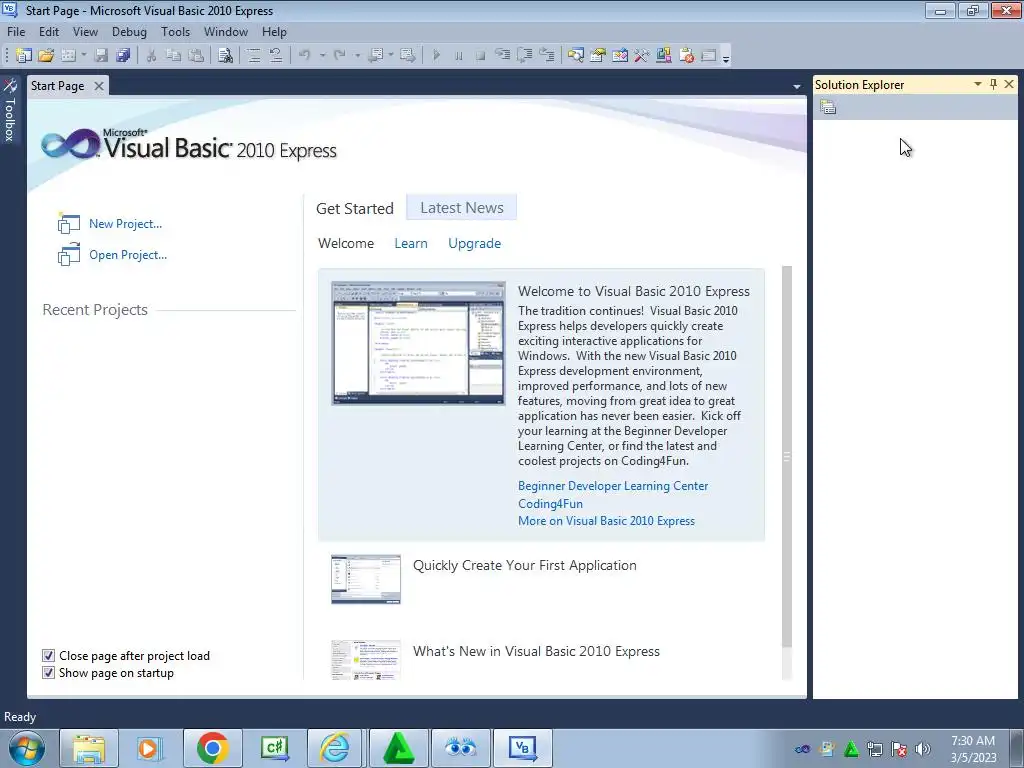Click the New Project... link

tap(125, 223)
